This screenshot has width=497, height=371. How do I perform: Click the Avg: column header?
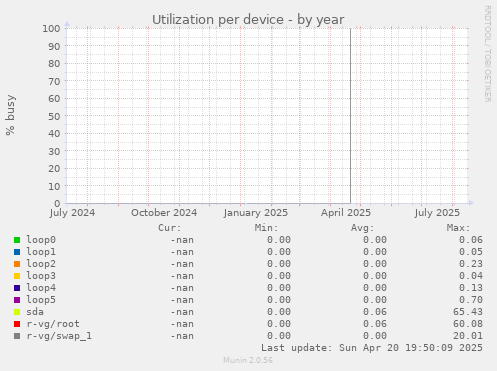(x=362, y=228)
